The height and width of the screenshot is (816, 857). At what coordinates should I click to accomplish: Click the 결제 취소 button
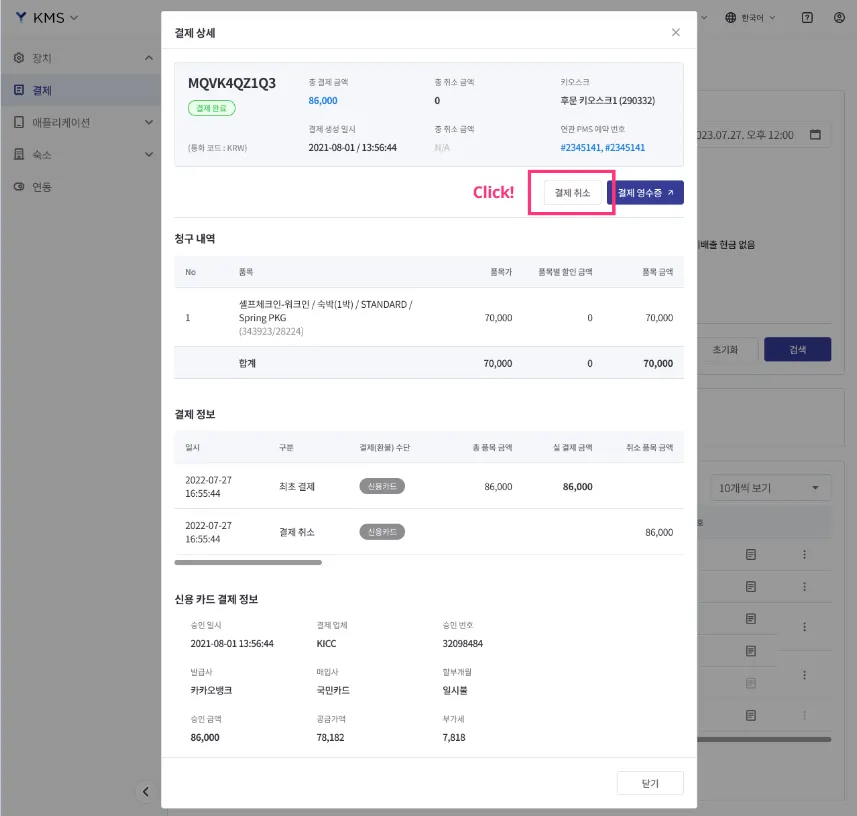click(572, 193)
